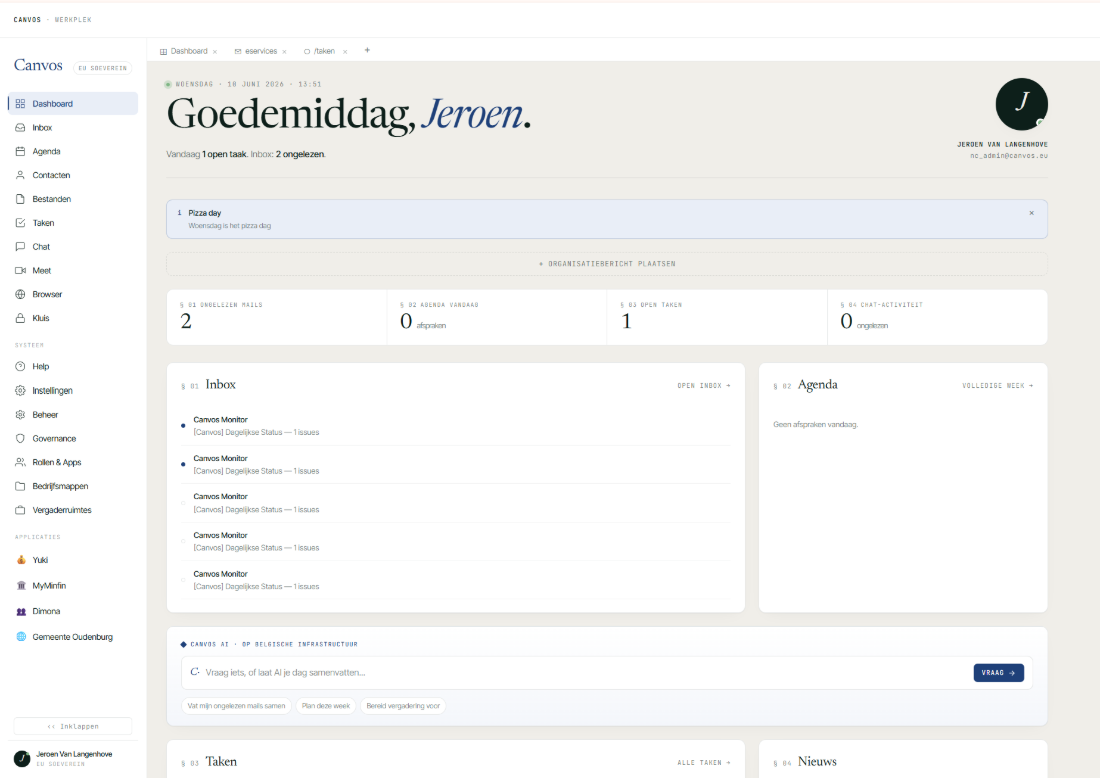Select the 'Bereid vergadering voor' suggestion
The image size is (1100, 778).
tap(403, 706)
